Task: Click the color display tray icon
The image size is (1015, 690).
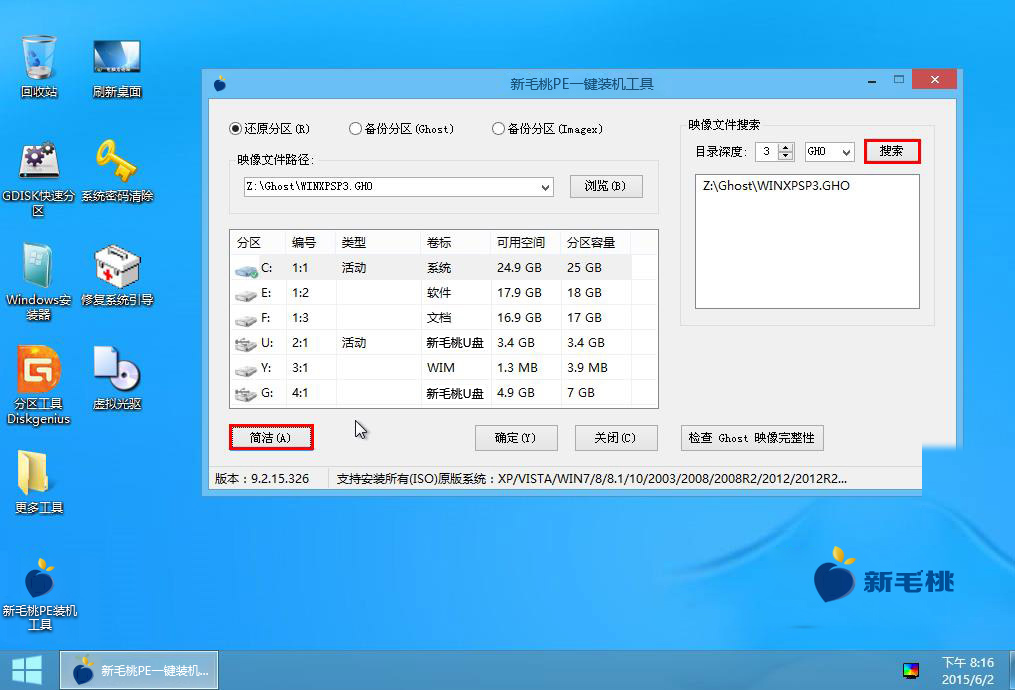Action: click(x=911, y=670)
